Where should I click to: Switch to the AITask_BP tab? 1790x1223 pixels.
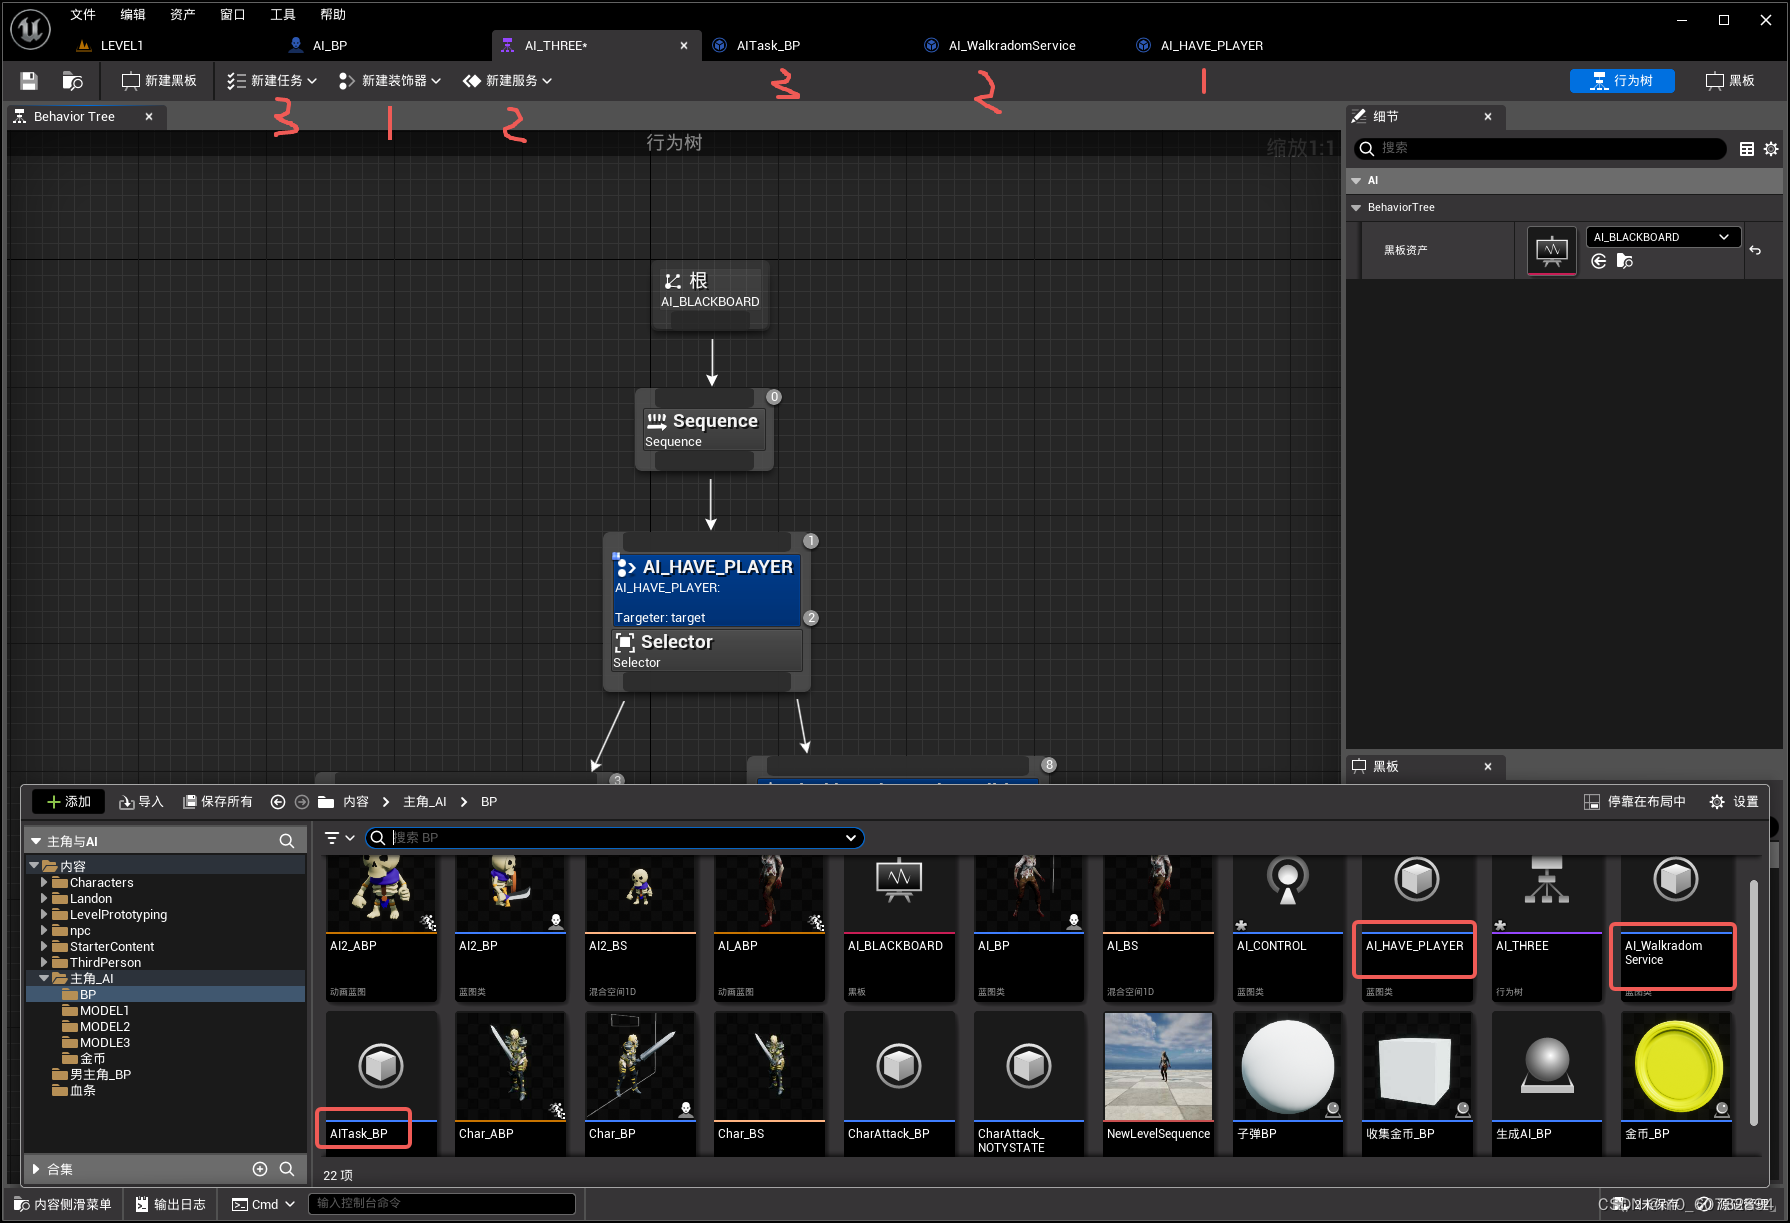(x=768, y=46)
